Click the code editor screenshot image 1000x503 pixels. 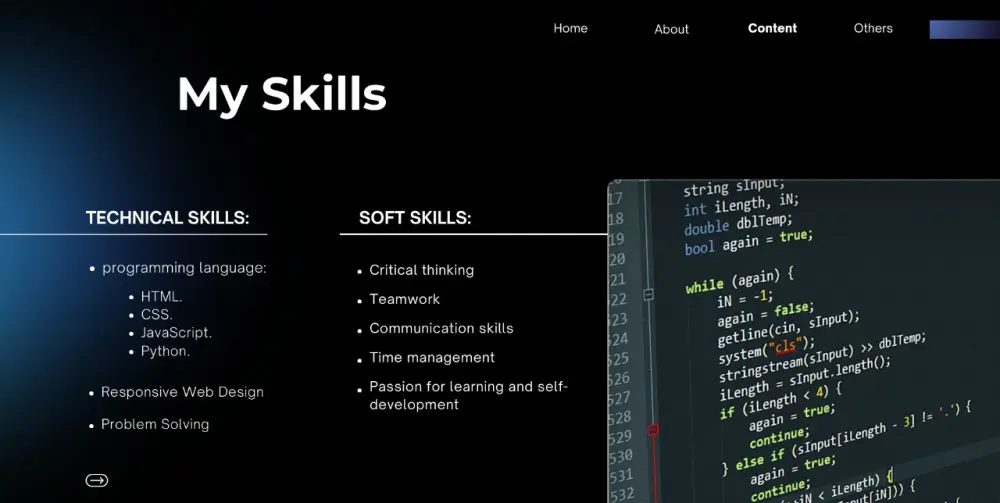point(804,341)
